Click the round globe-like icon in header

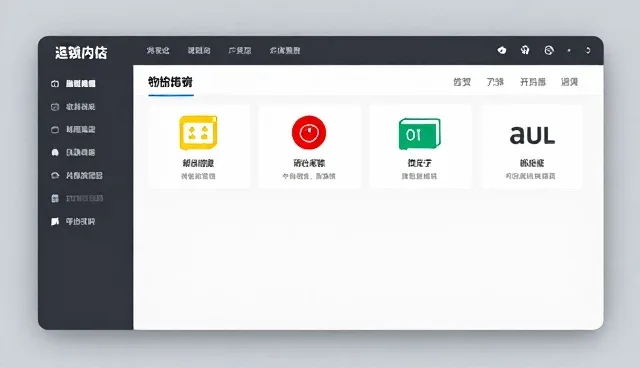click(549, 50)
